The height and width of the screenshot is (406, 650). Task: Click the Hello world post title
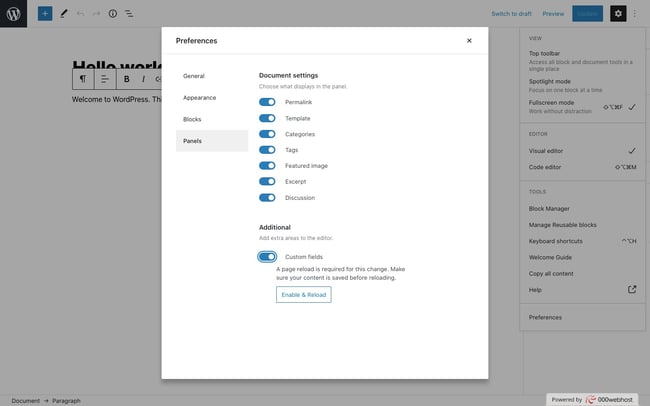pyautogui.click(x=117, y=65)
